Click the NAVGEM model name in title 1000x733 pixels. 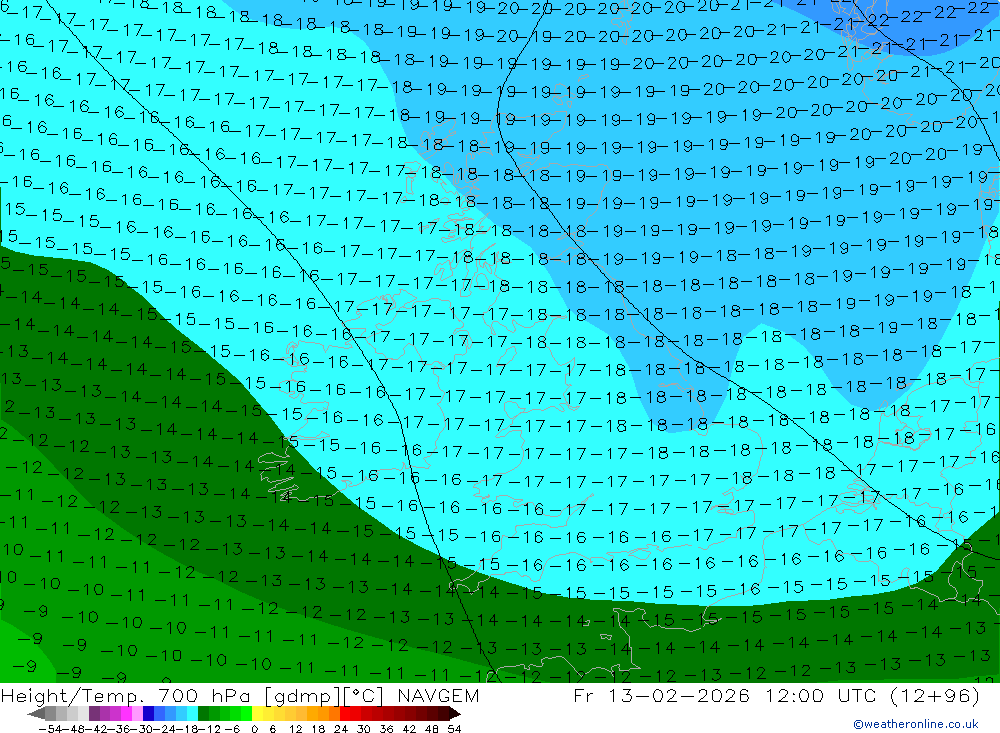coord(438,696)
